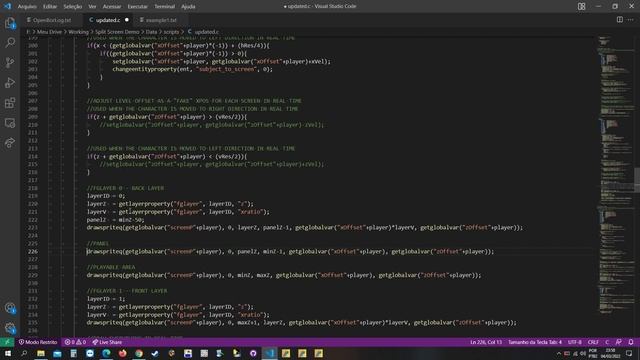The image size is (640, 360).
Task: Click the //PLAYABLE AREA comment line
Action: pyautogui.click(x=111, y=267)
